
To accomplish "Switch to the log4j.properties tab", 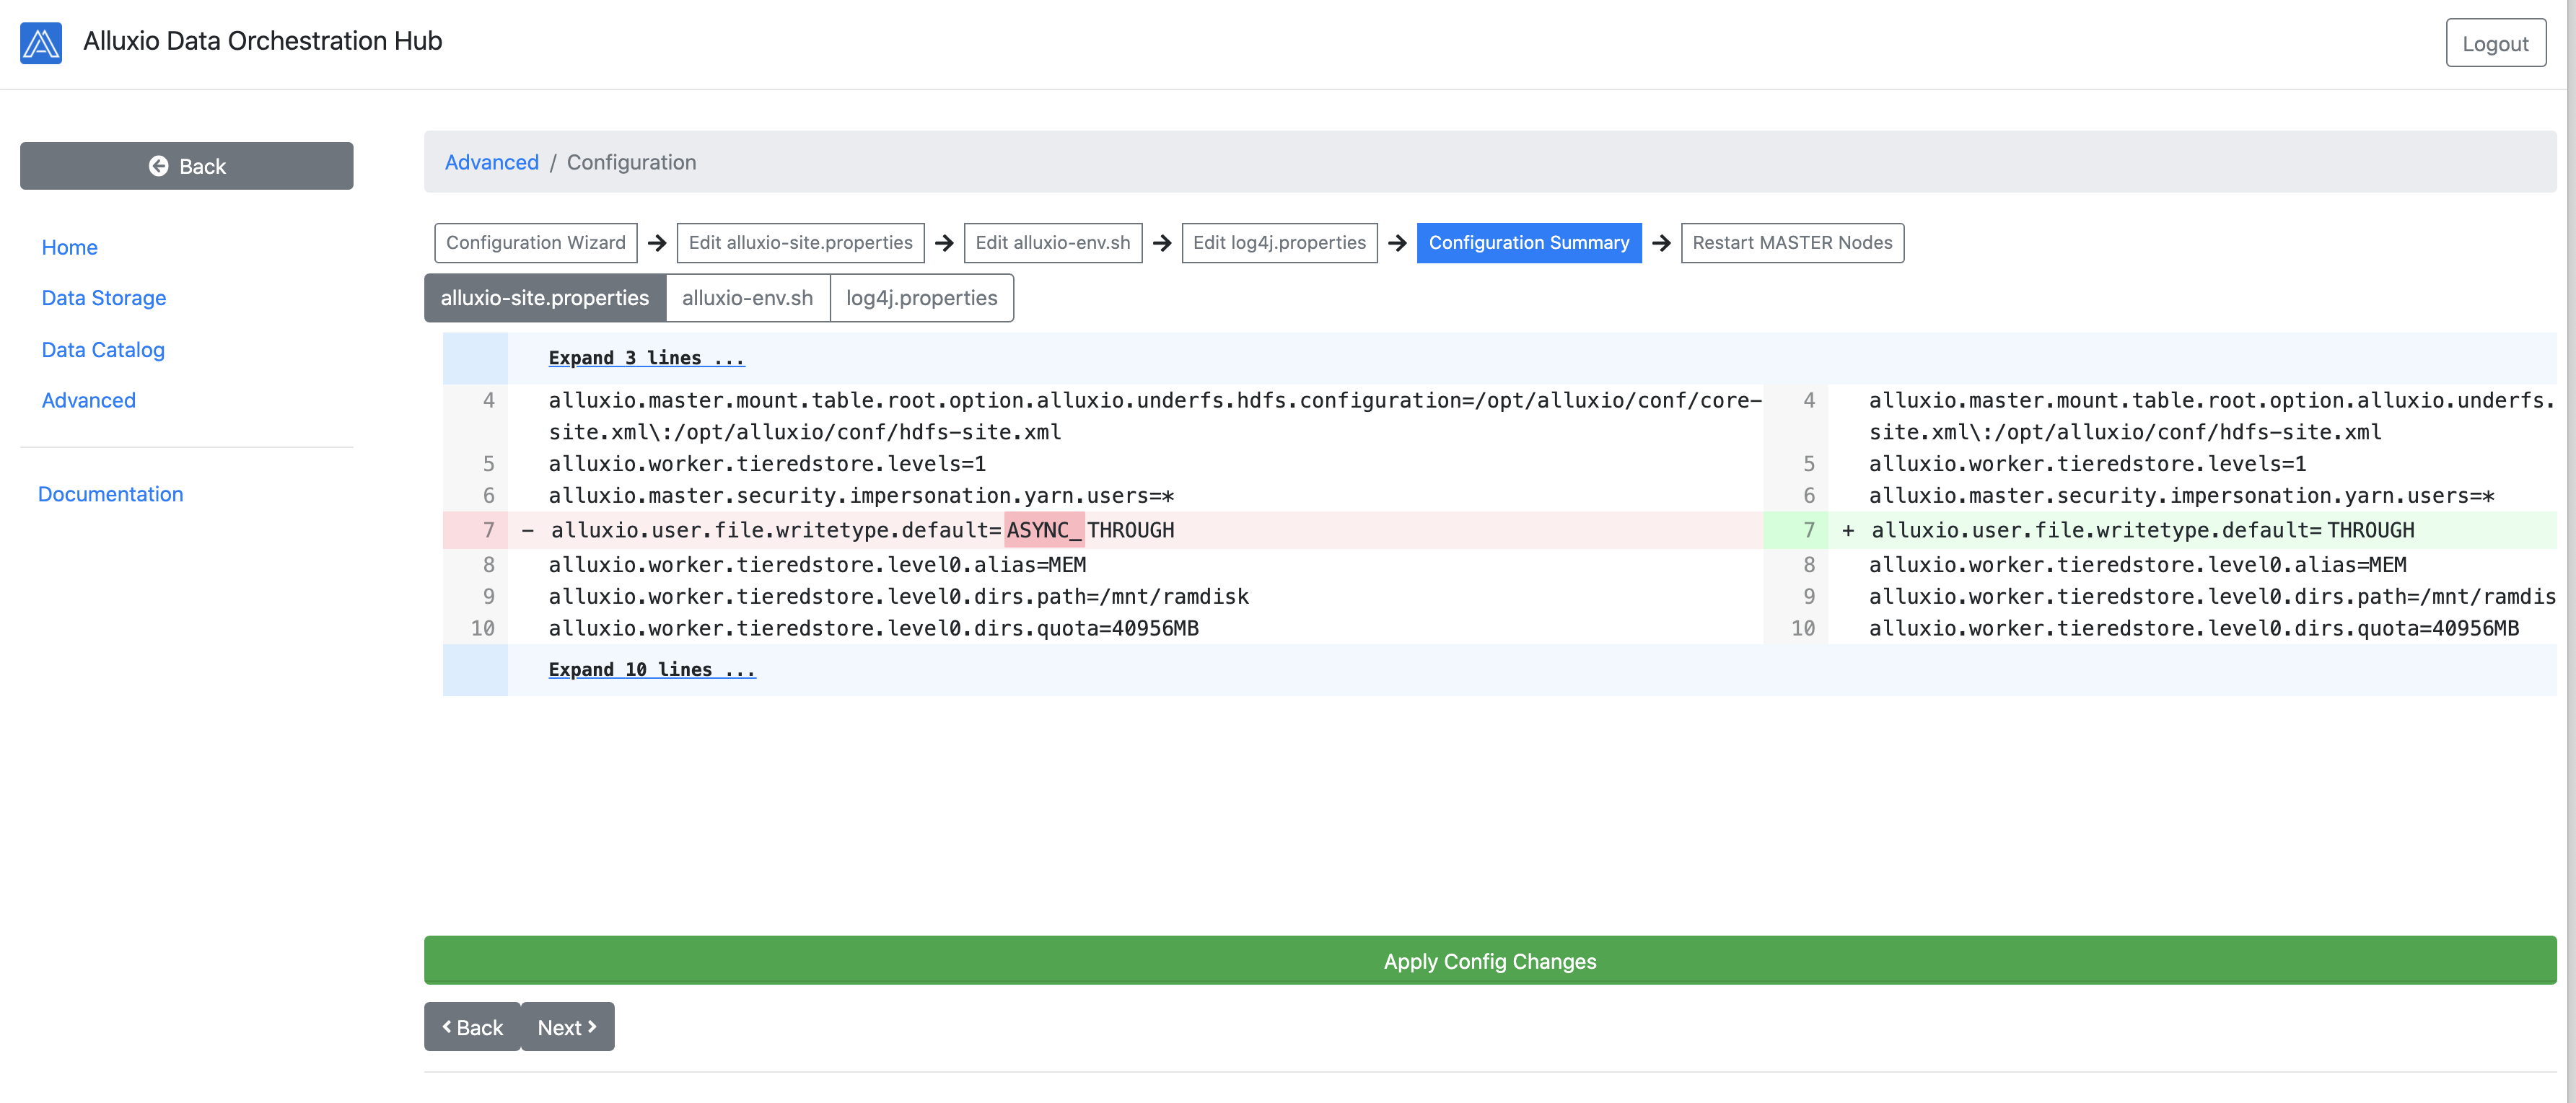I will pos(922,298).
